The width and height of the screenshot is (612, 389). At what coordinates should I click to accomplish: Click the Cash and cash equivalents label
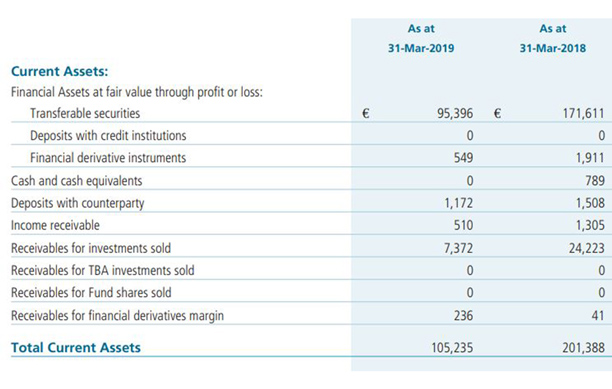coord(76,181)
